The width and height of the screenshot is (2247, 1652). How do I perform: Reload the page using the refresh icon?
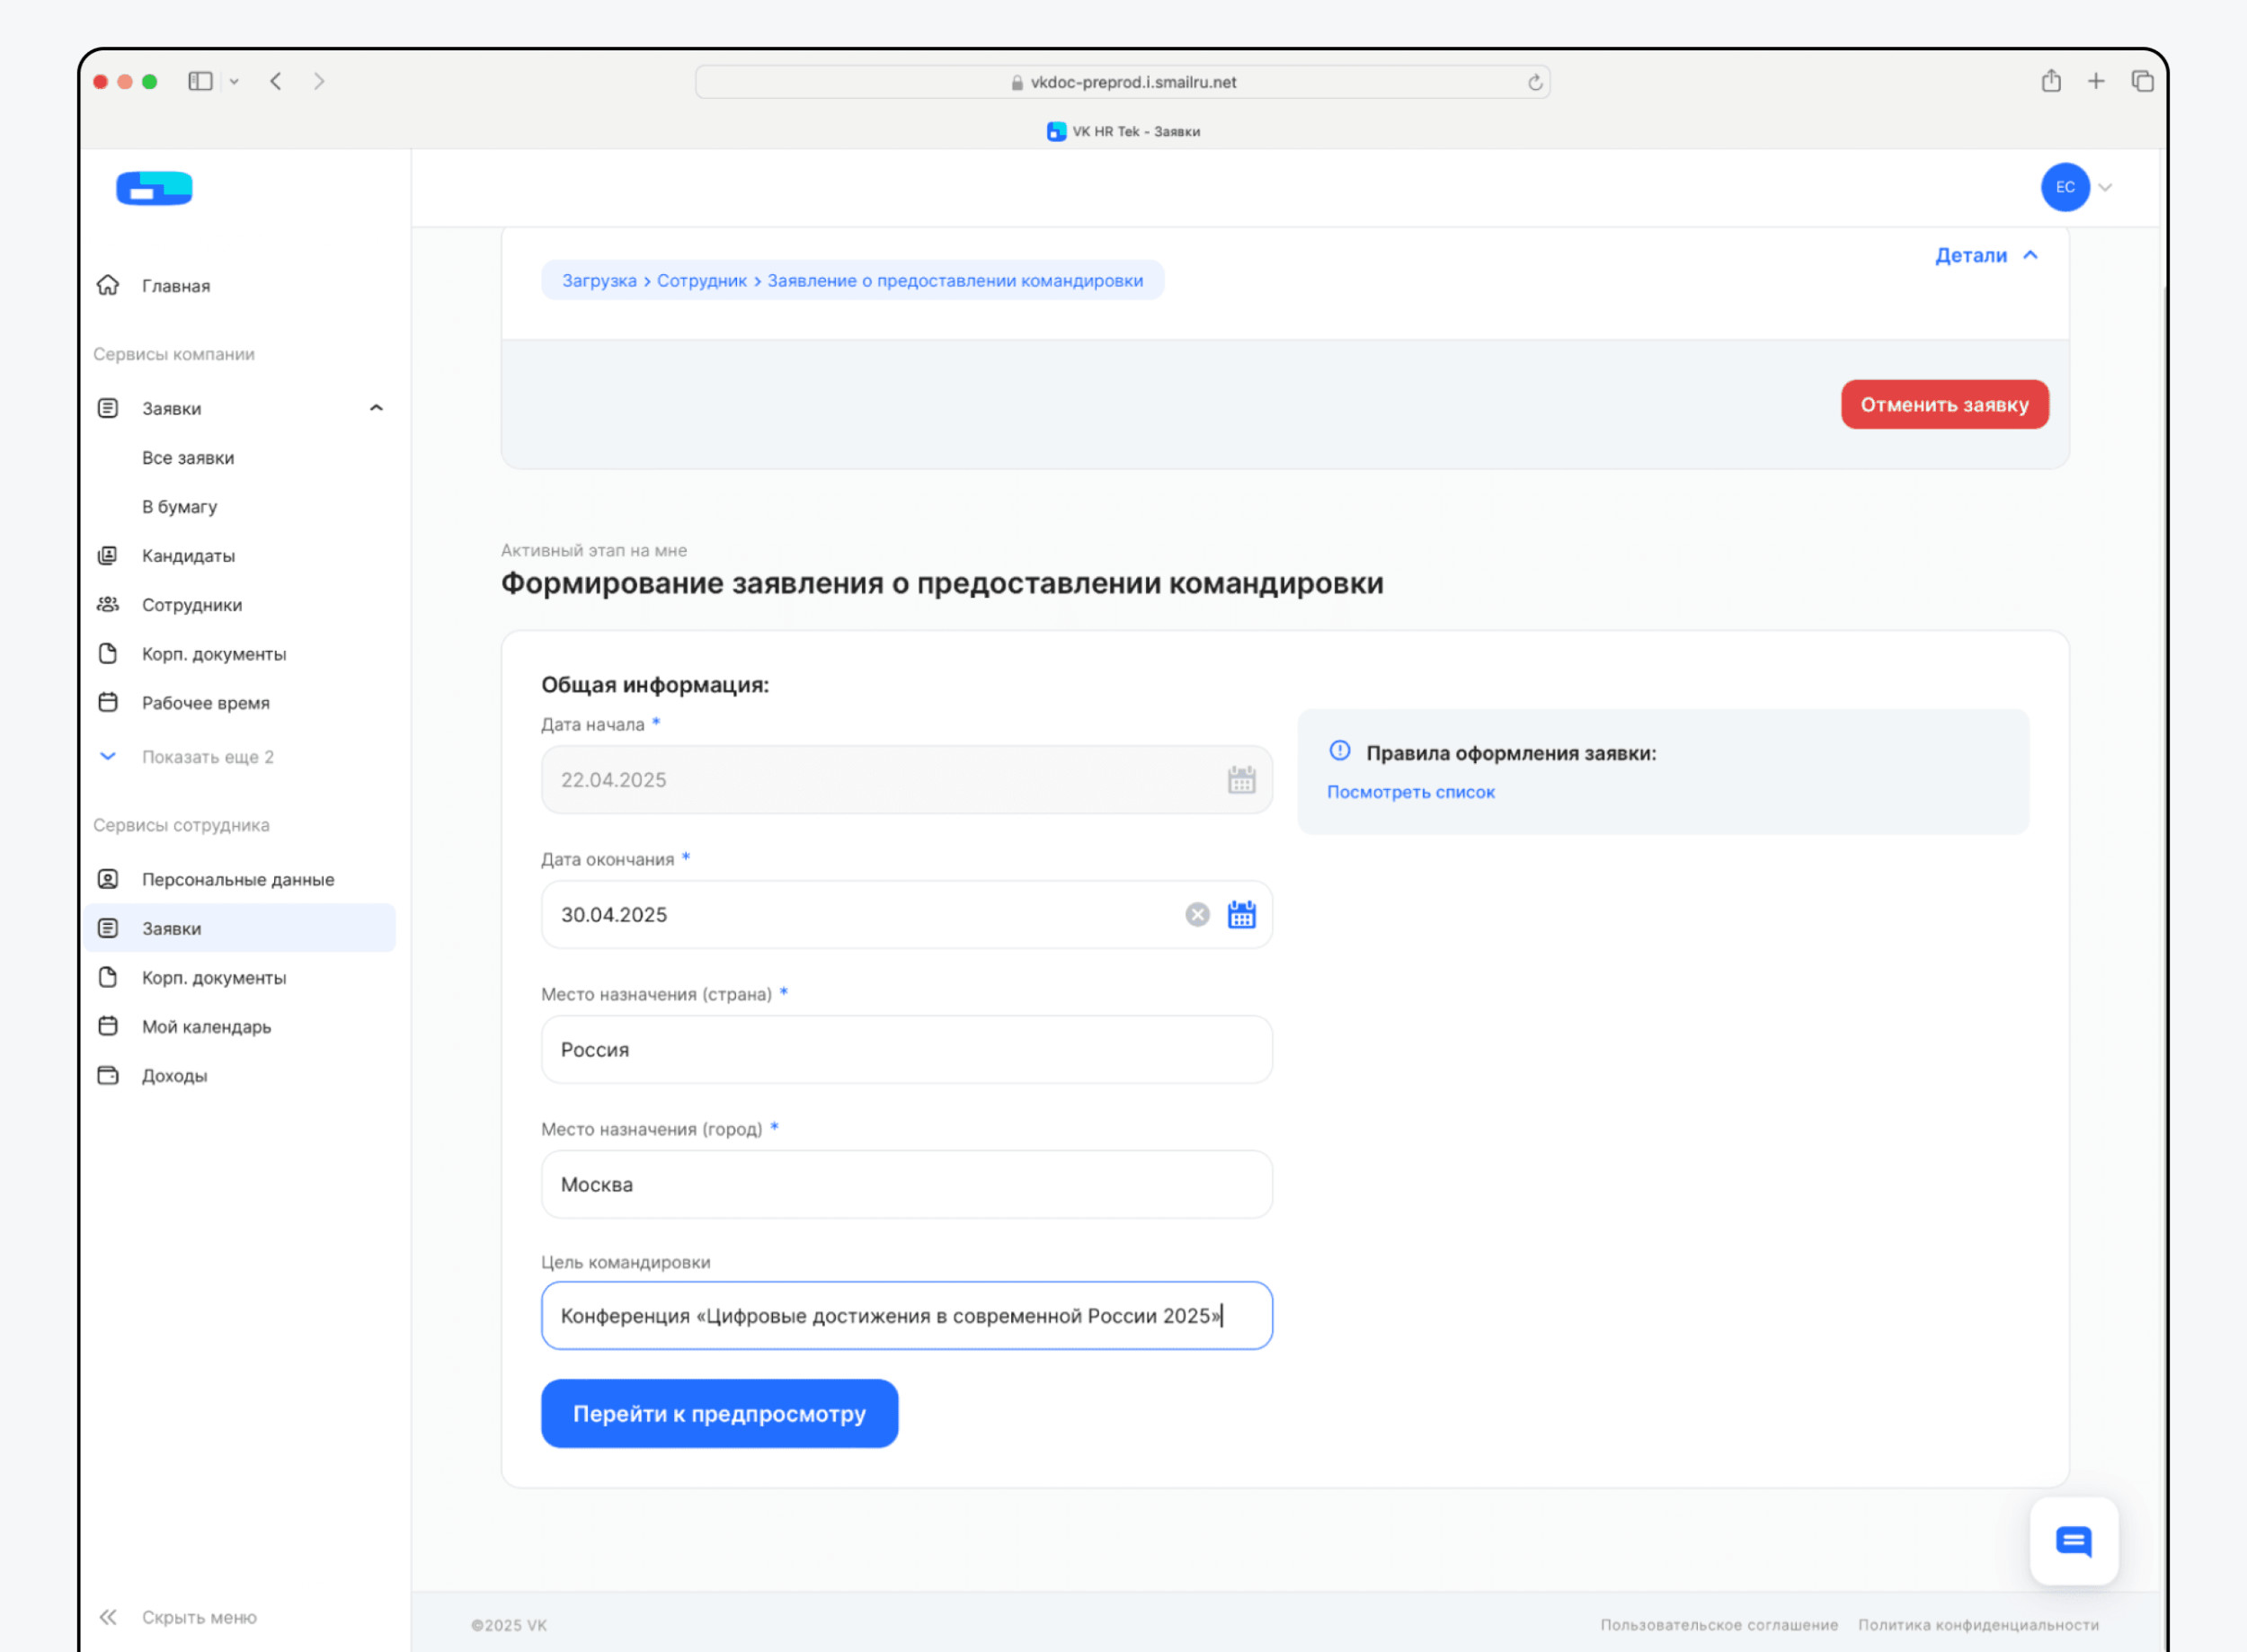click(1534, 82)
